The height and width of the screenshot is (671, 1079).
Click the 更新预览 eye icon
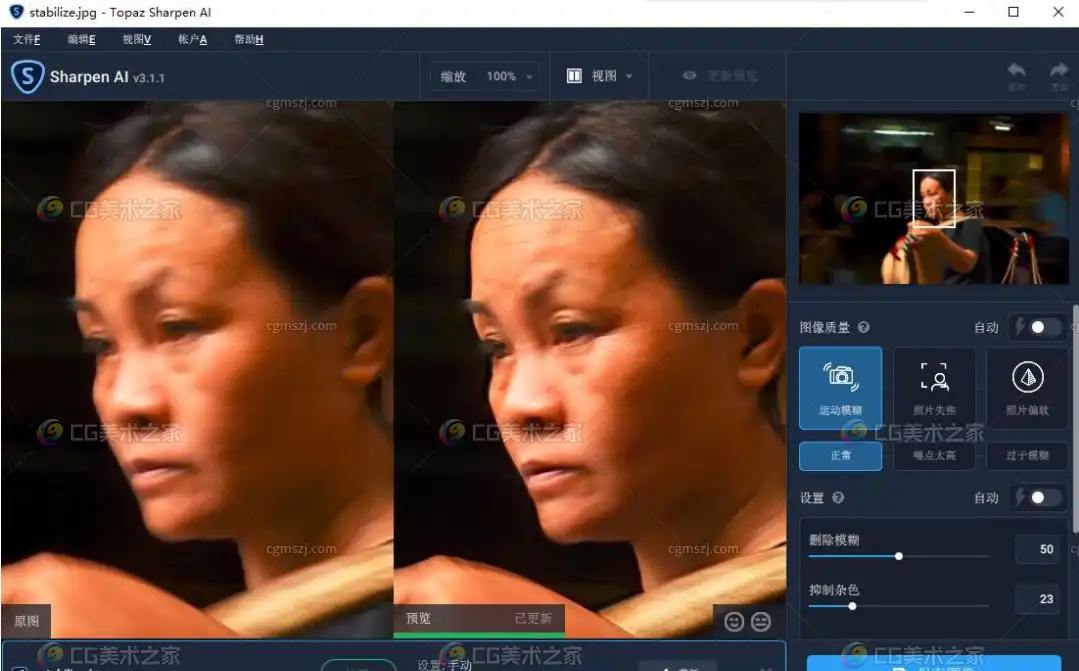pyautogui.click(x=689, y=76)
